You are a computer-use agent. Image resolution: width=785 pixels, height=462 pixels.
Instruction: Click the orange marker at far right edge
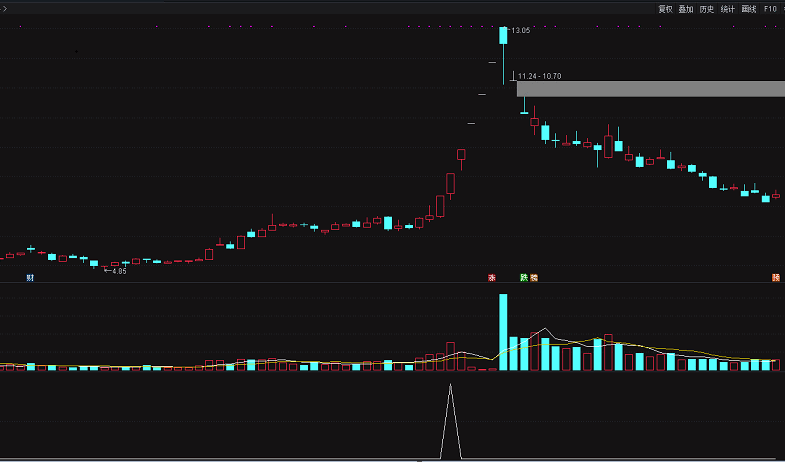pyautogui.click(x=776, y=278)
